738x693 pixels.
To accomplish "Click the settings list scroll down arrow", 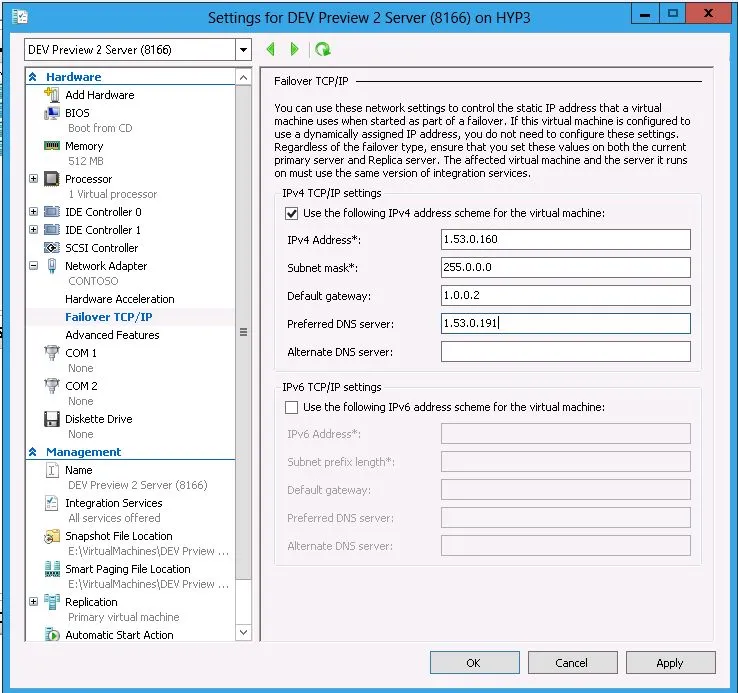I will pyautogui.click(x=243, y=632).
